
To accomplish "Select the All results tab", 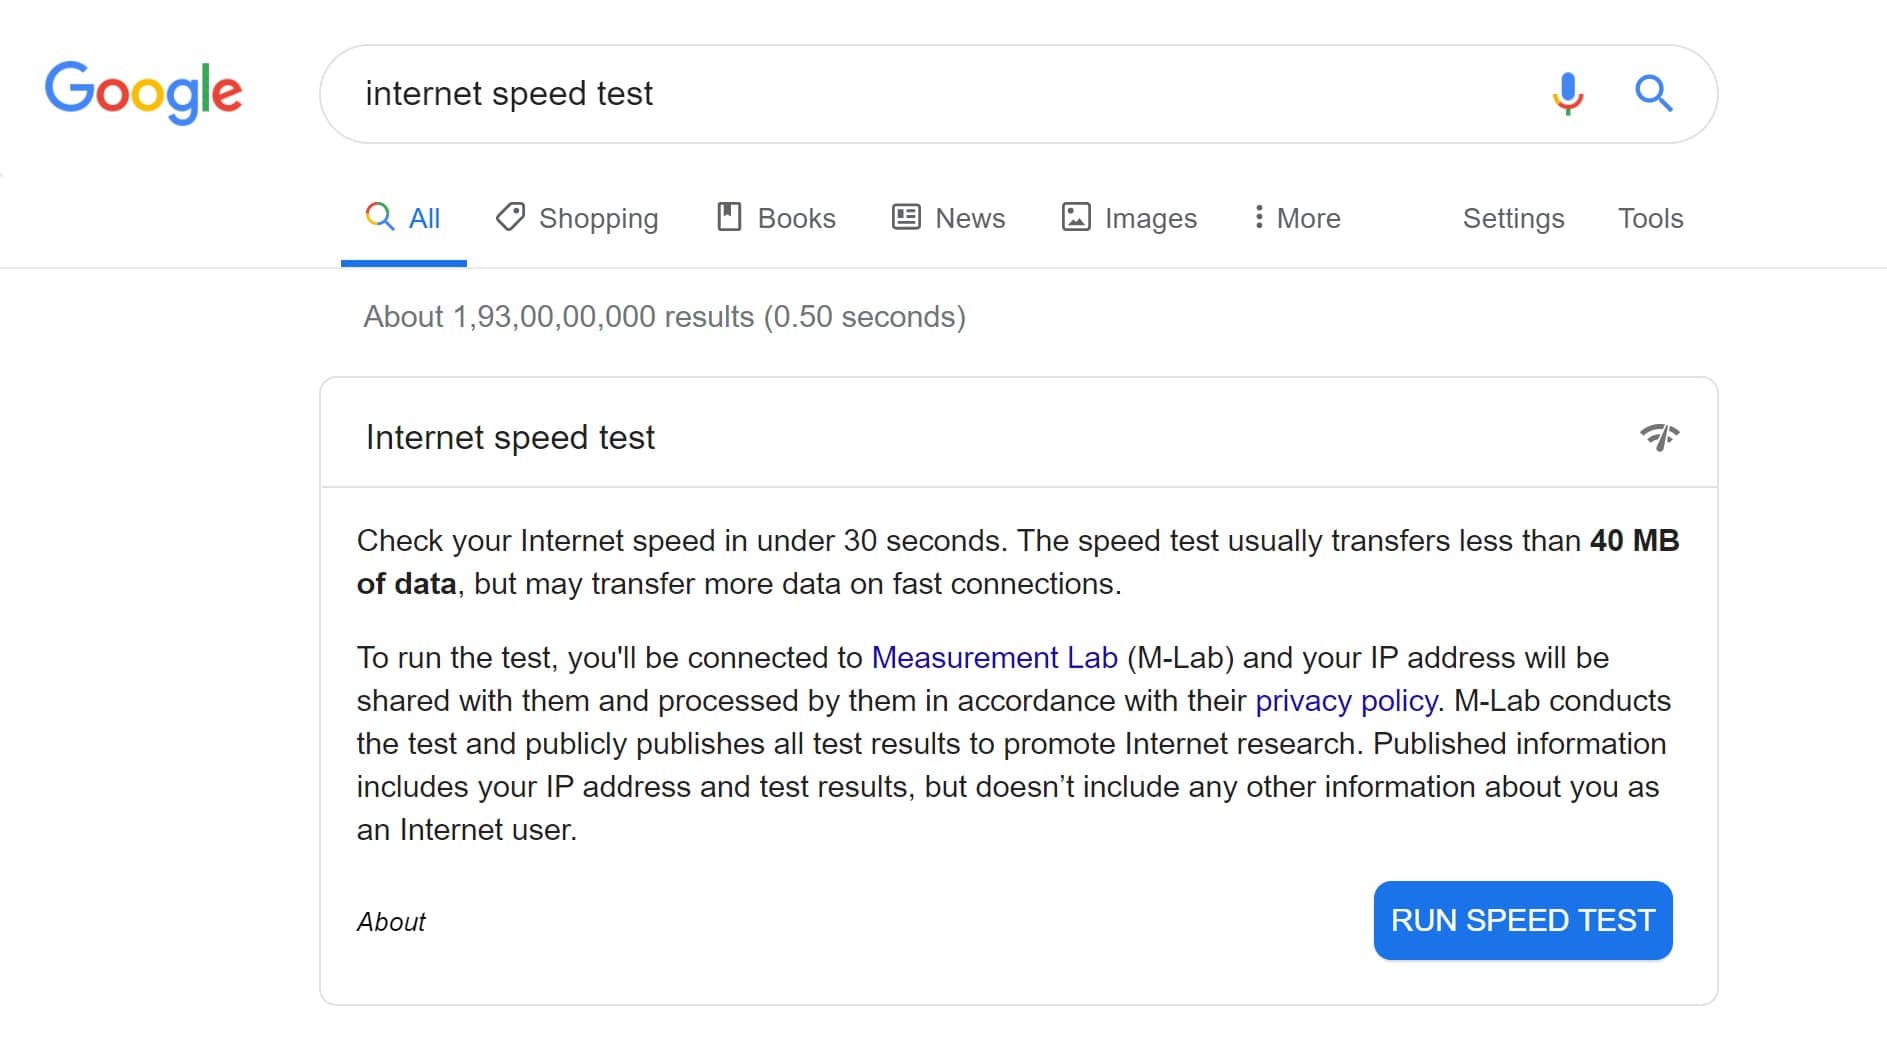I will (404, 218).
